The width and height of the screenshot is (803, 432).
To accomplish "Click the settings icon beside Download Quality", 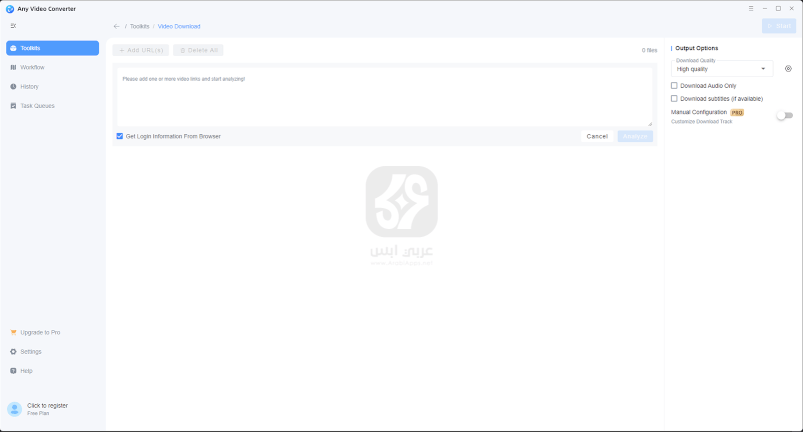I will click(x=788, y=69).
